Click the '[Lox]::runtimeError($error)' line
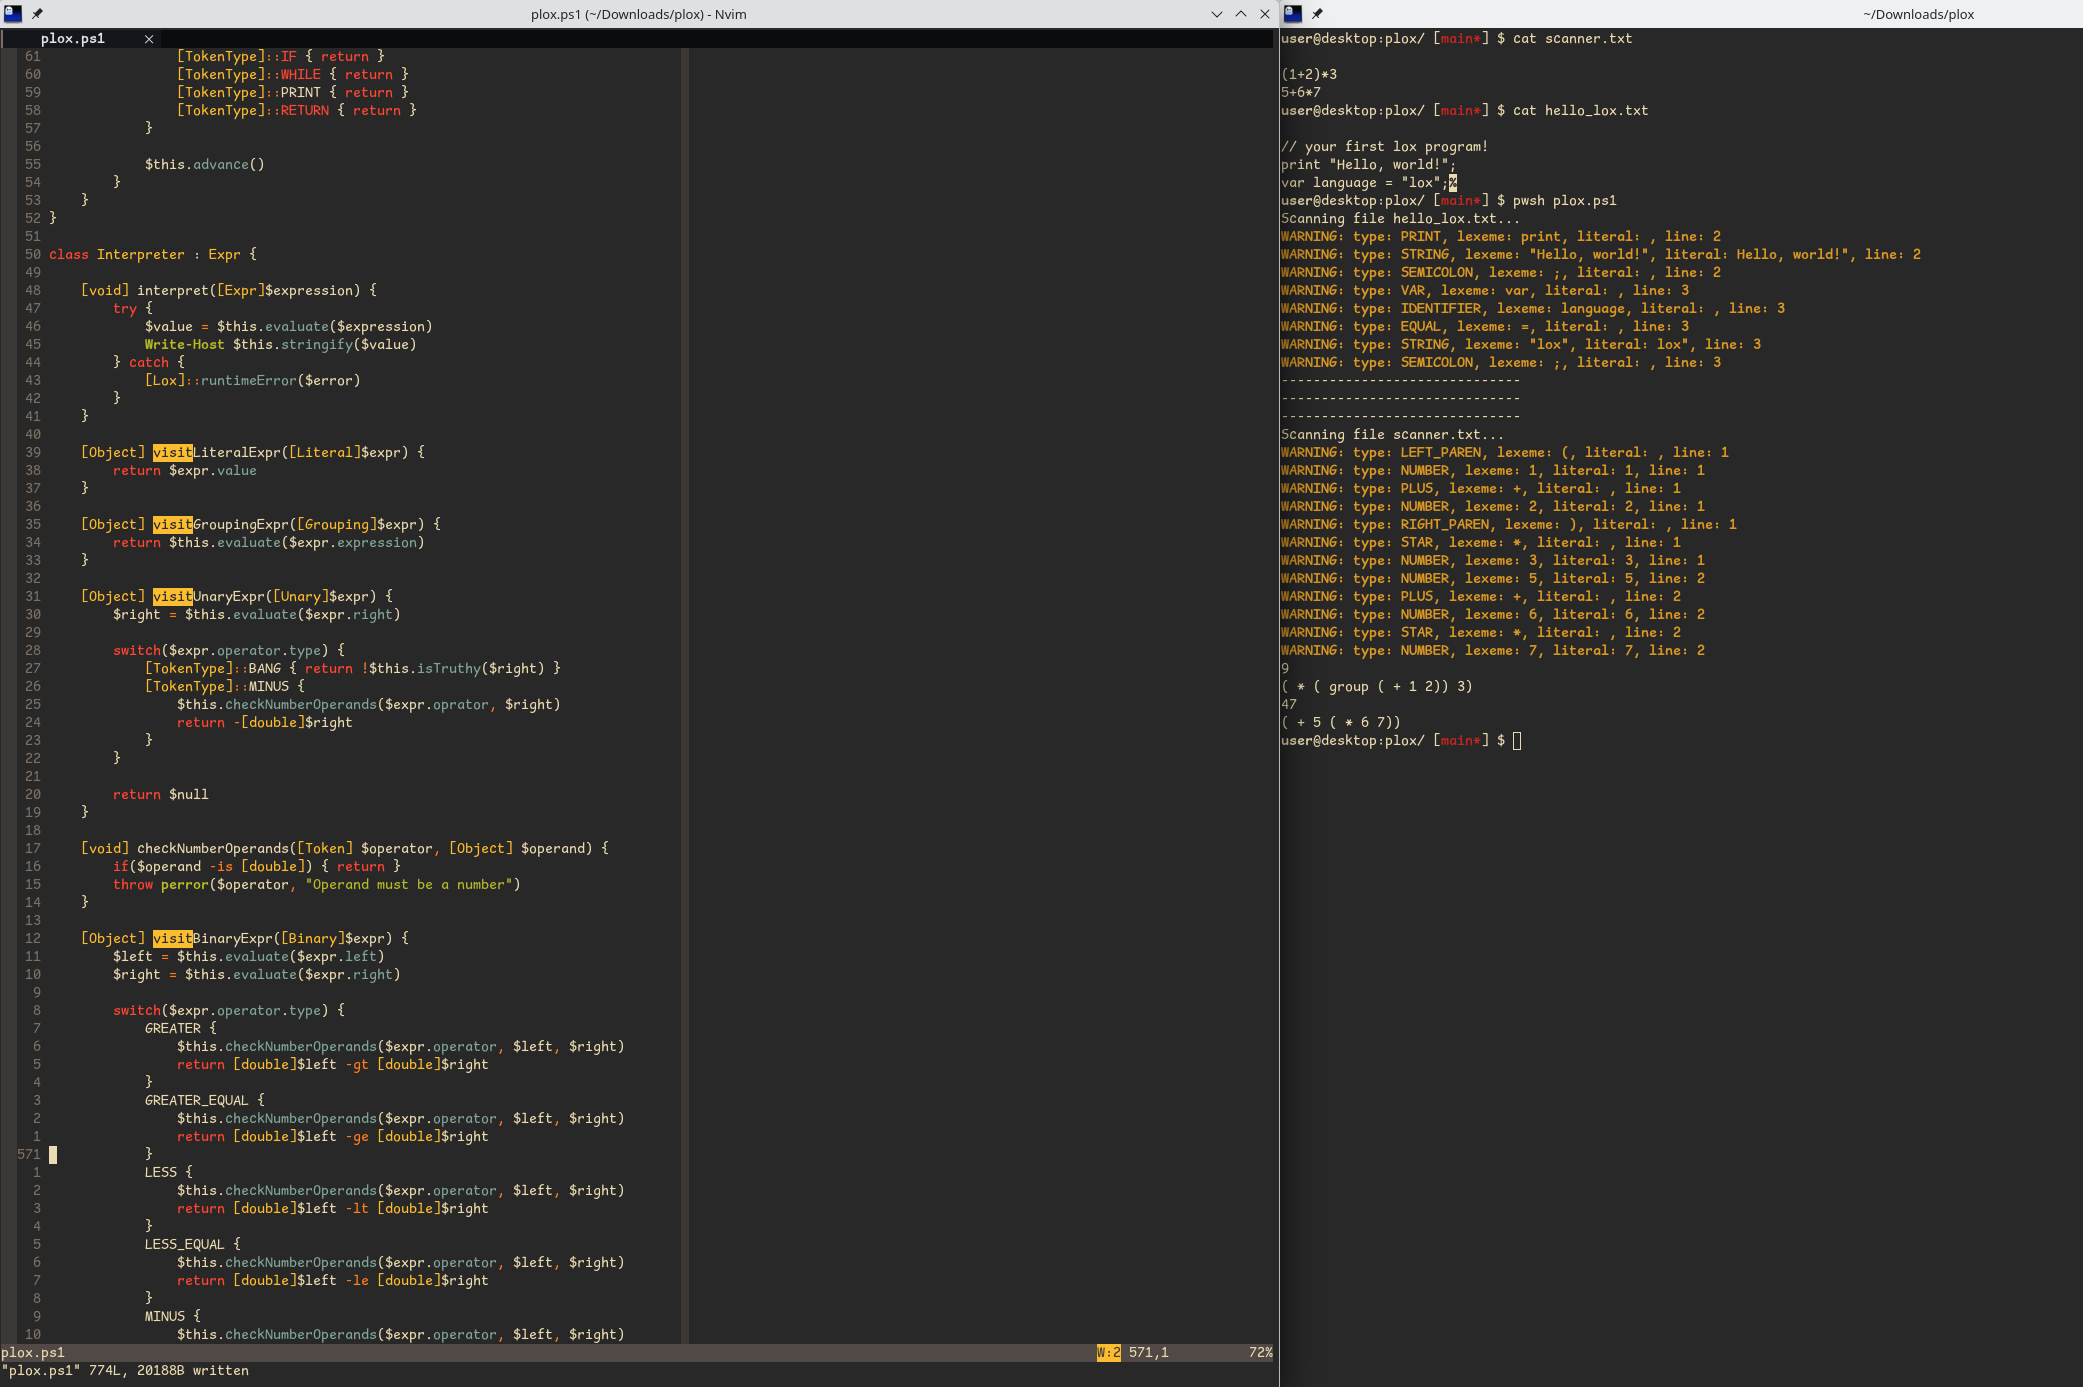Viewport: 2083px width, 1387px height. tap(253, 381)
